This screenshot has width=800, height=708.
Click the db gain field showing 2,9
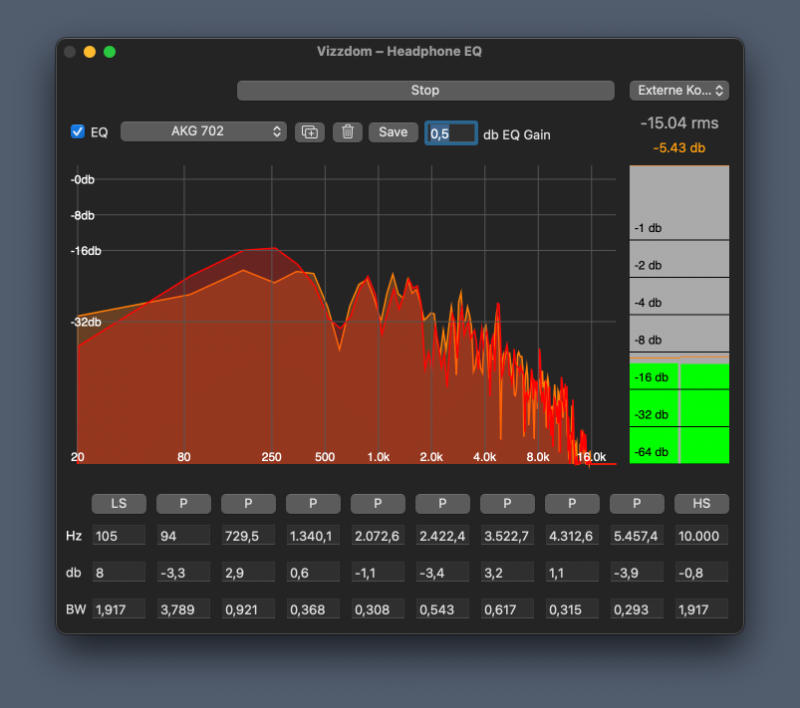tap(248, 572)
